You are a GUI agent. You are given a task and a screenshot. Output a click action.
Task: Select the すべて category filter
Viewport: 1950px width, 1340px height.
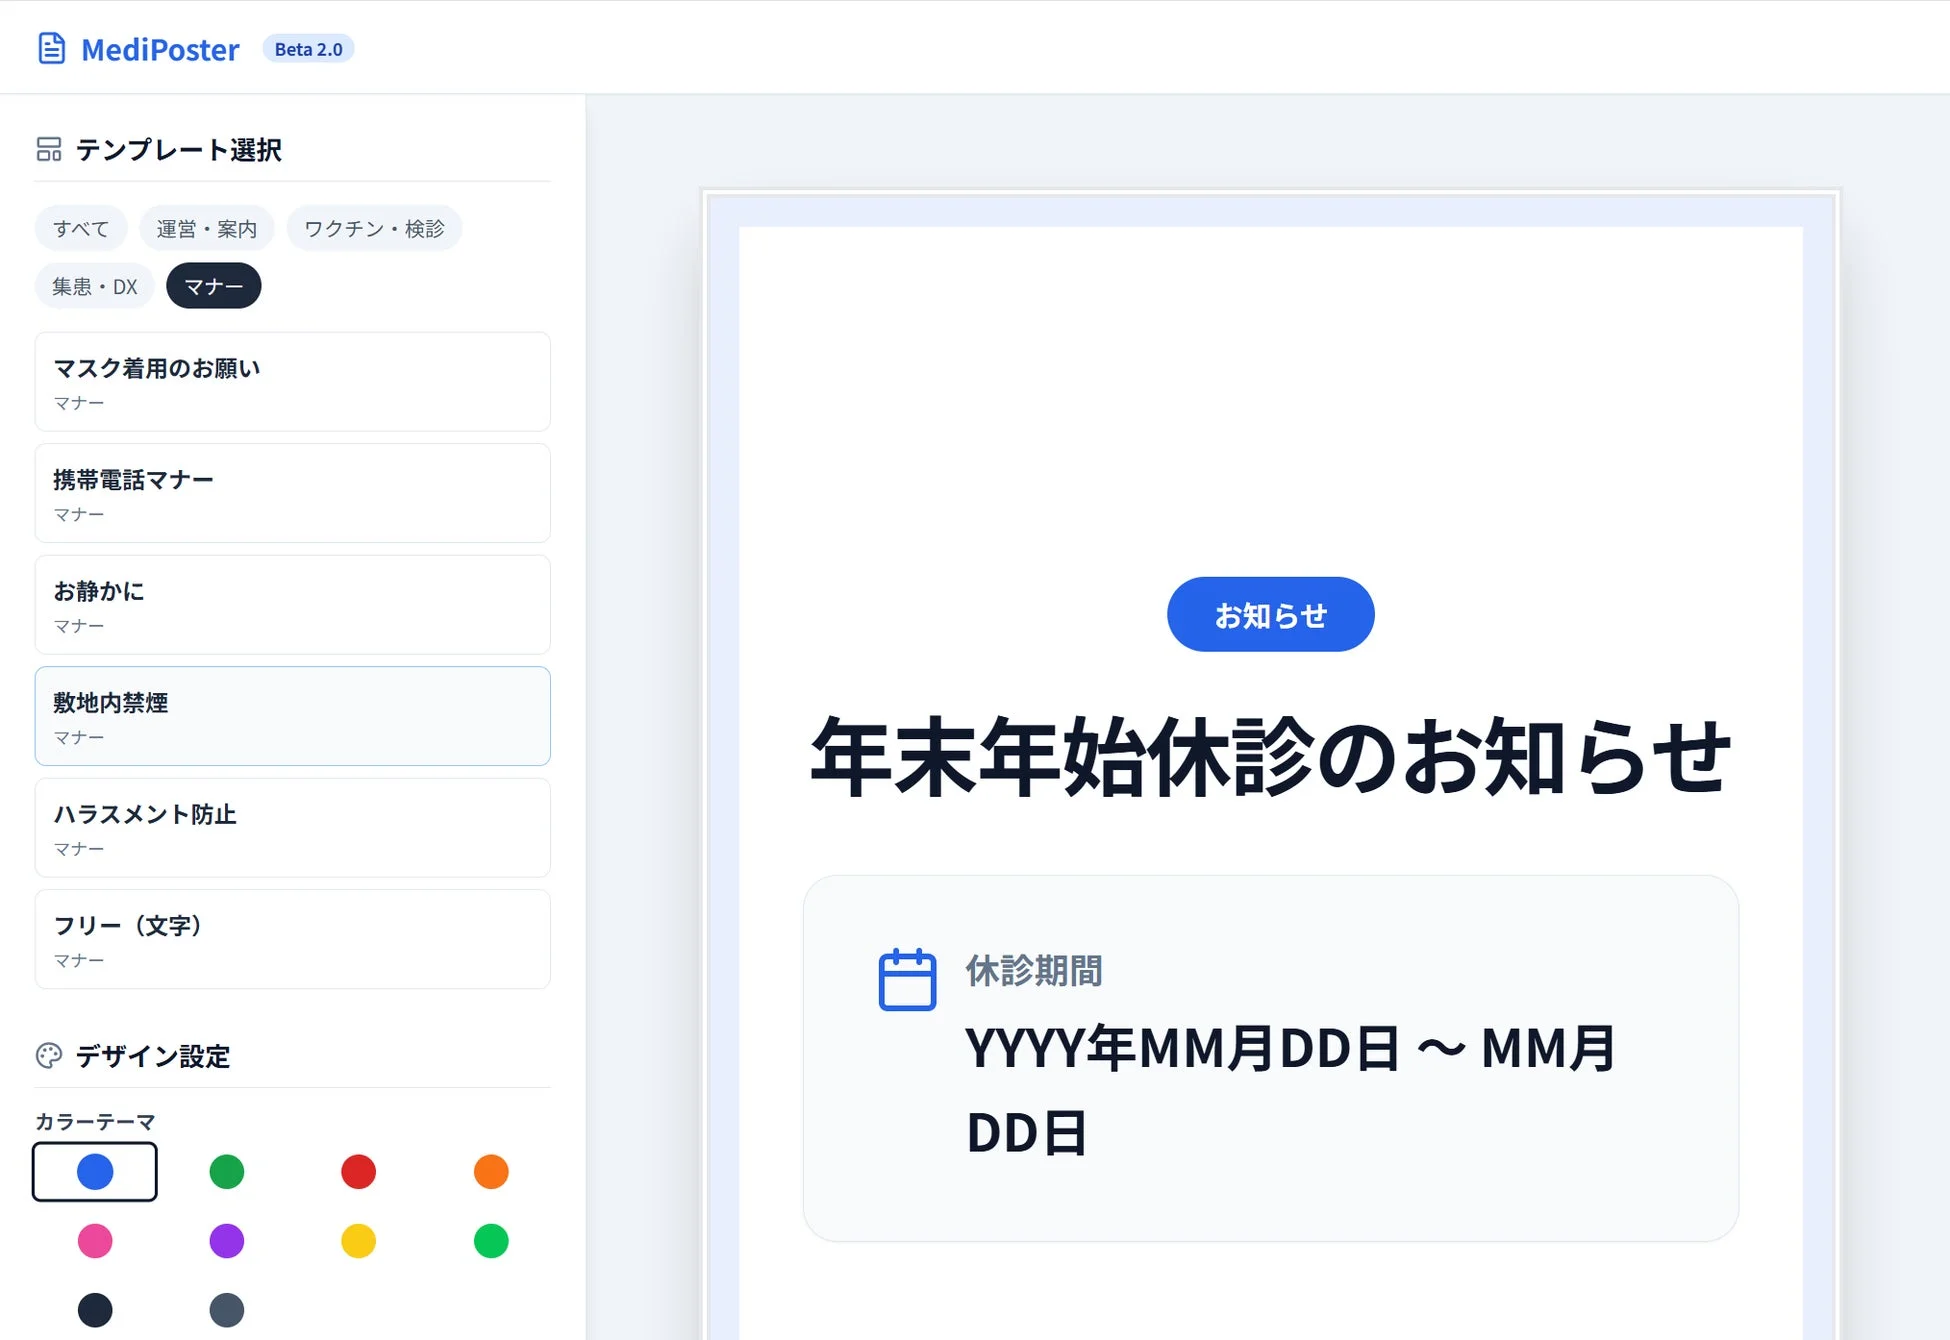click(x=81, y=229)
